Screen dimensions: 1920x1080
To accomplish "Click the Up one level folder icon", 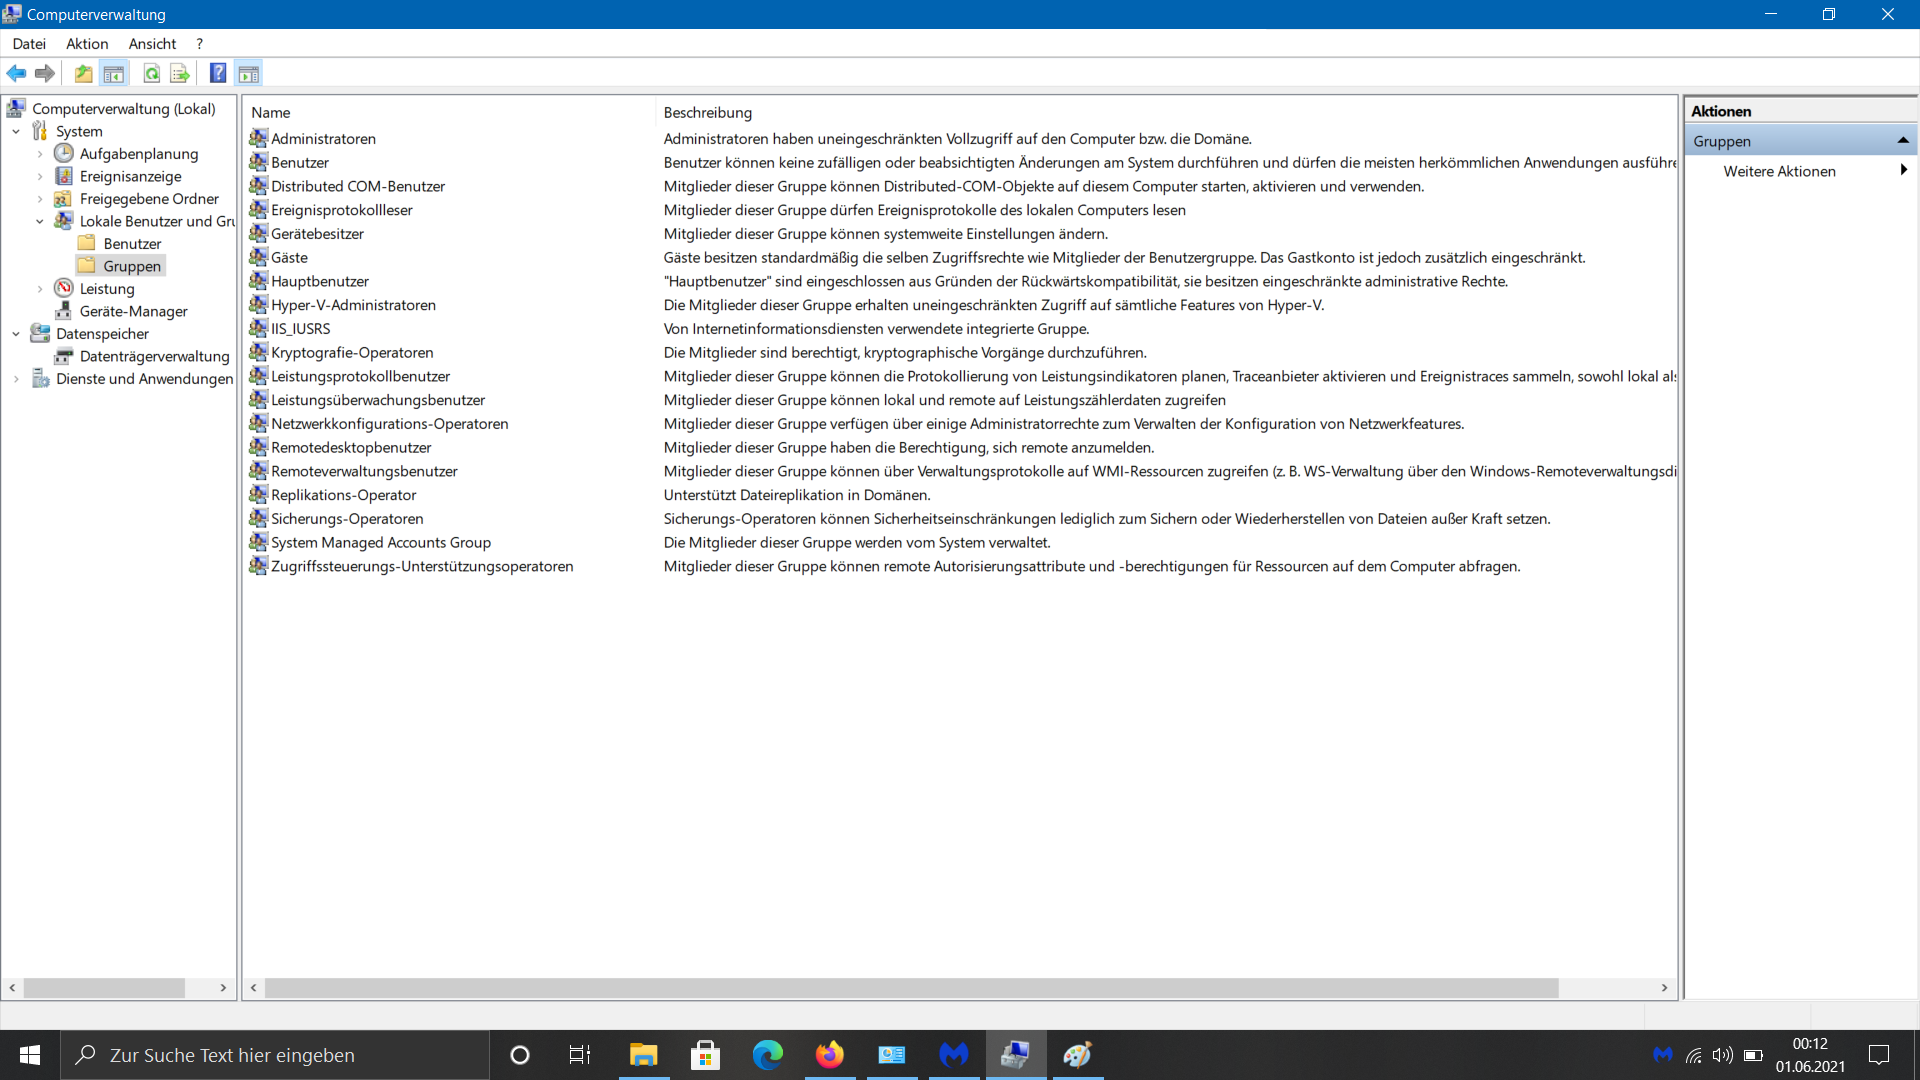I will pos(83,73).
